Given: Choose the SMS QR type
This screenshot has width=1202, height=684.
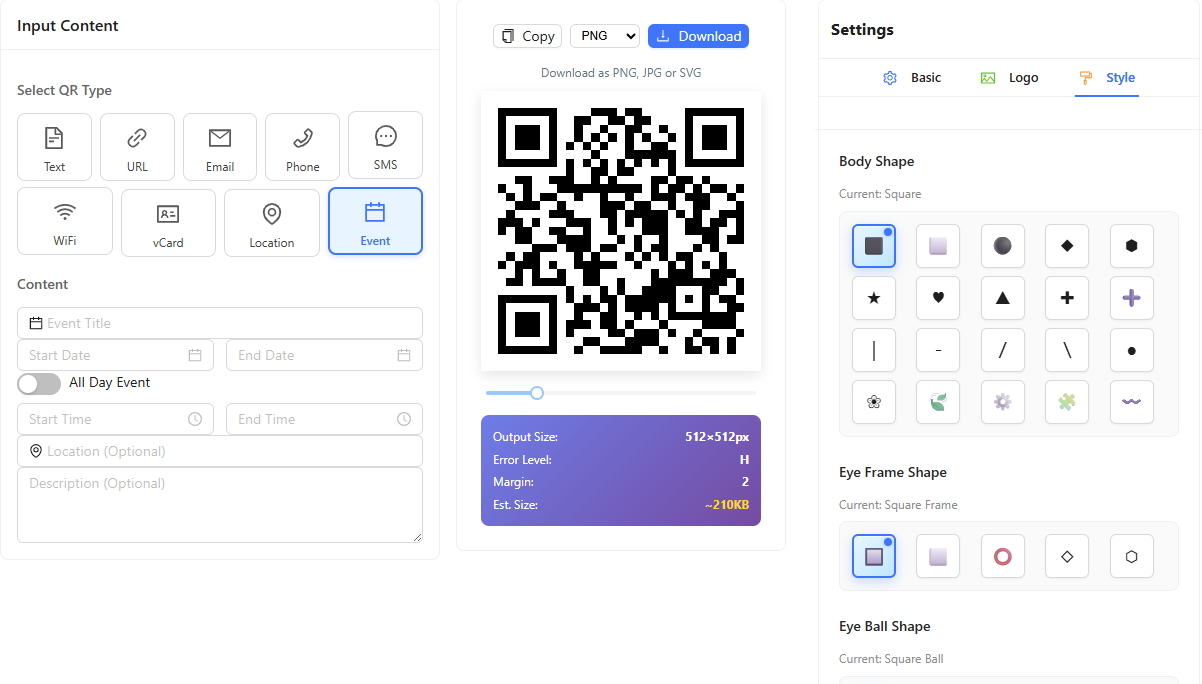Looking at the screenshot, I should pyautogui.click(x=385, y=145).
